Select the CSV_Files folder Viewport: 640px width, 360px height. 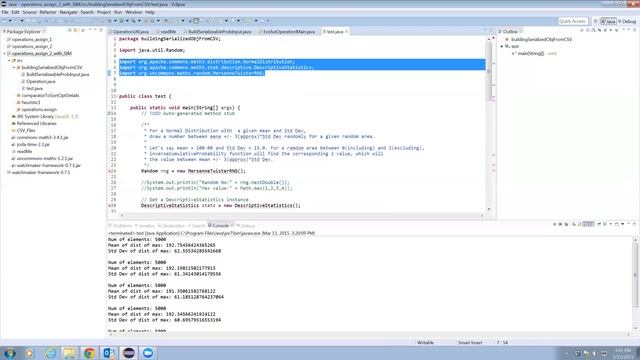coord(26,130)
